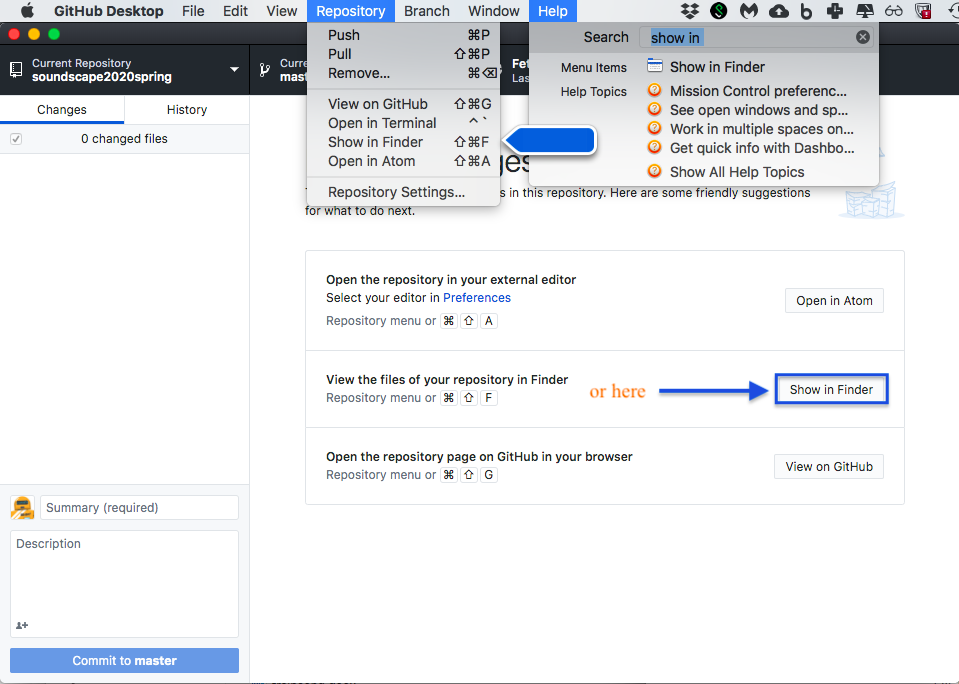Open the Apple menu
The height and width of the screenshot is (684, 959).
click(28, 10)
